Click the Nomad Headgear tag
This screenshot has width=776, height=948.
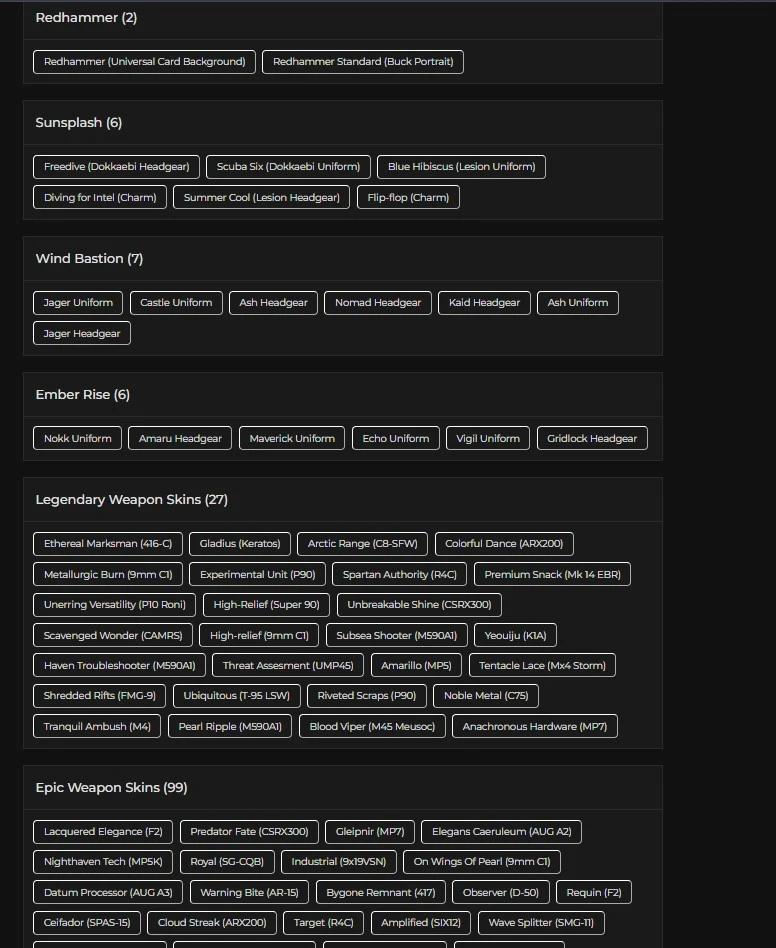pos(378,303)
